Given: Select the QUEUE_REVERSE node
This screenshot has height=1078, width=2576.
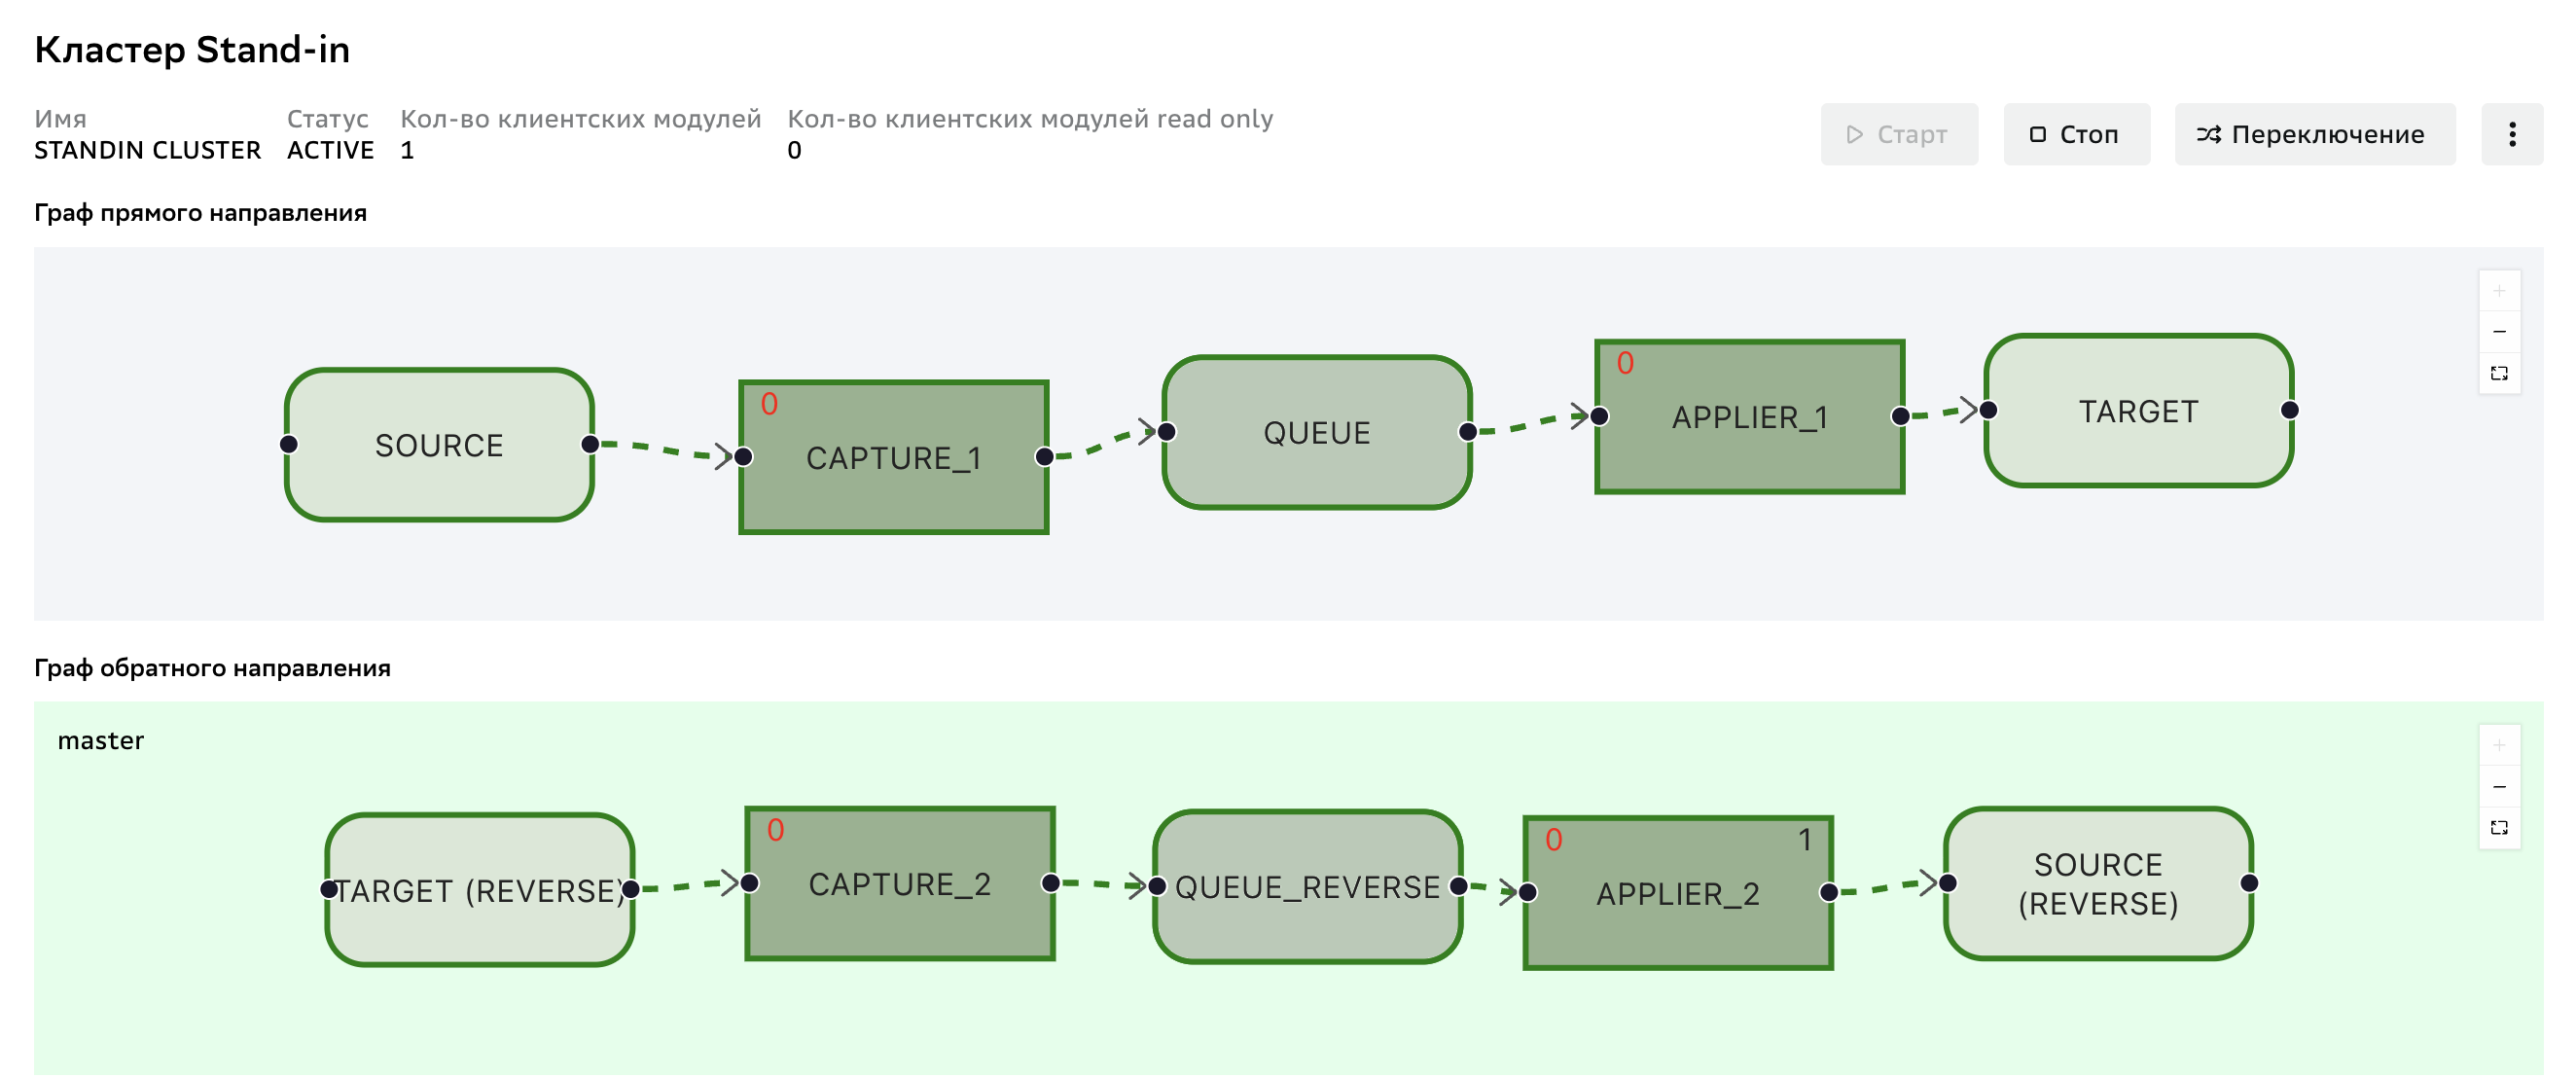Looking at the screenshot, I should coord(1308,886).
